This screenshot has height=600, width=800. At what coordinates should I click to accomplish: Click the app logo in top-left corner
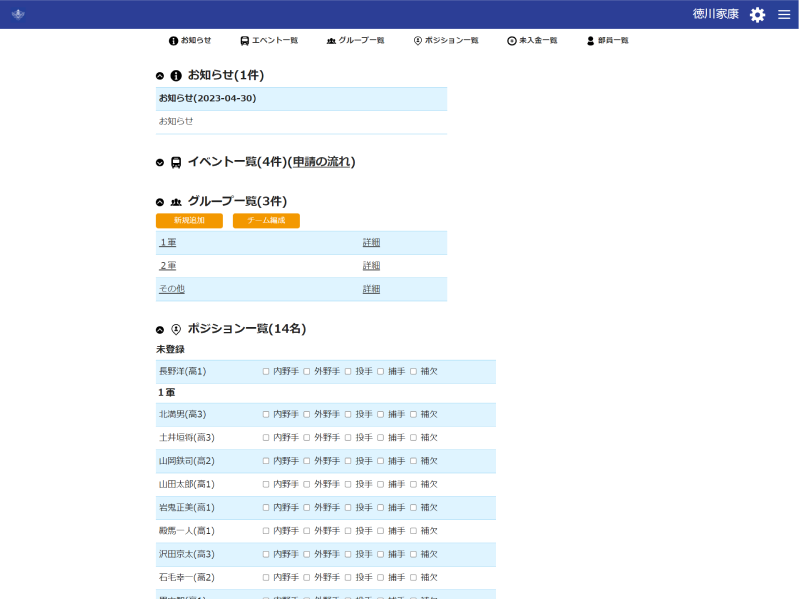(x=18, y=15)
